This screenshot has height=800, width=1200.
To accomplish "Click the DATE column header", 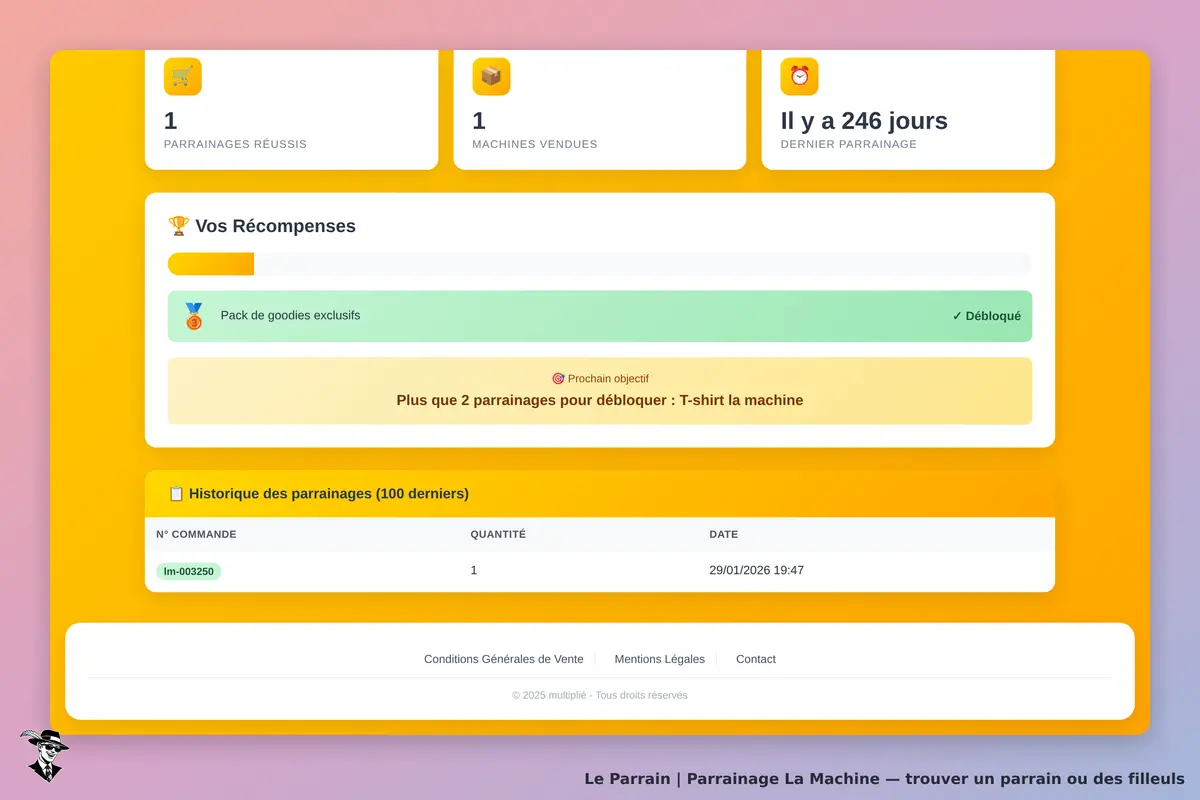I will coord(724,534).
